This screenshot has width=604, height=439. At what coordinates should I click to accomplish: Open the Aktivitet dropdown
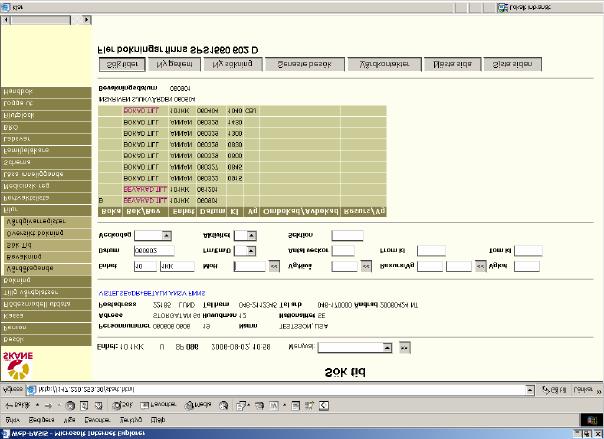[251, 236]
